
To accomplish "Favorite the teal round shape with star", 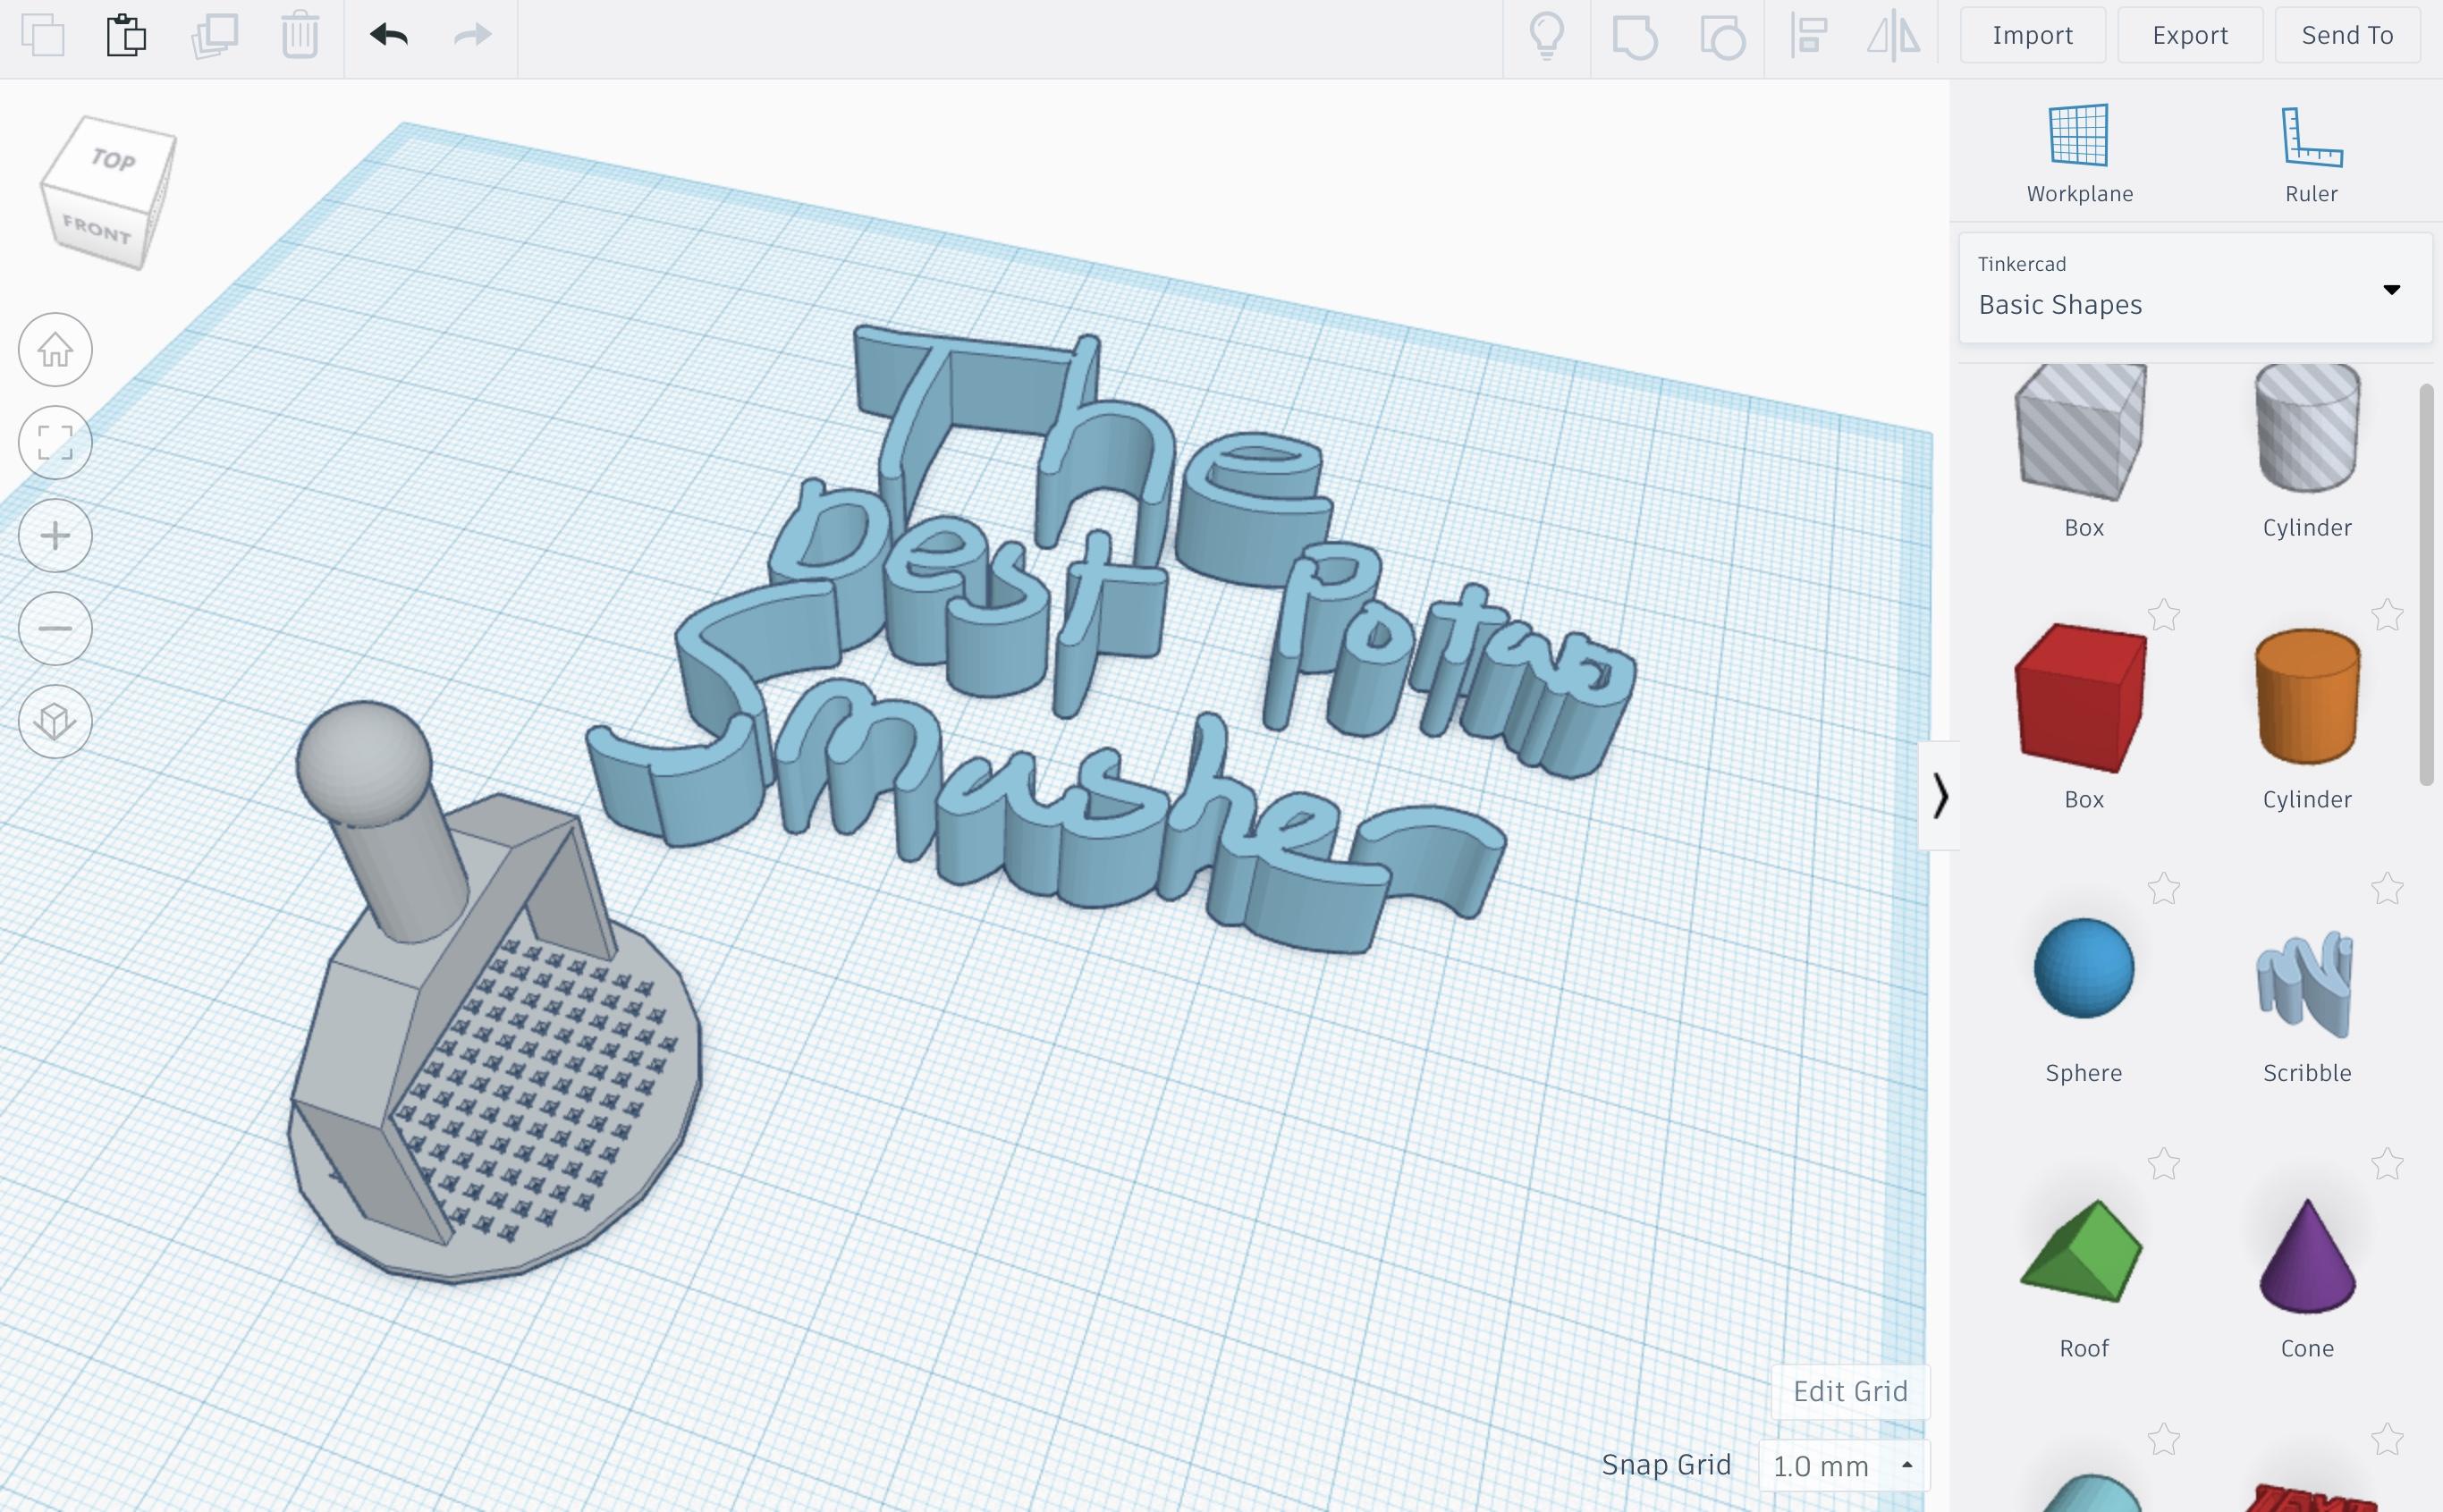I will click(x=2164, y=1439).
